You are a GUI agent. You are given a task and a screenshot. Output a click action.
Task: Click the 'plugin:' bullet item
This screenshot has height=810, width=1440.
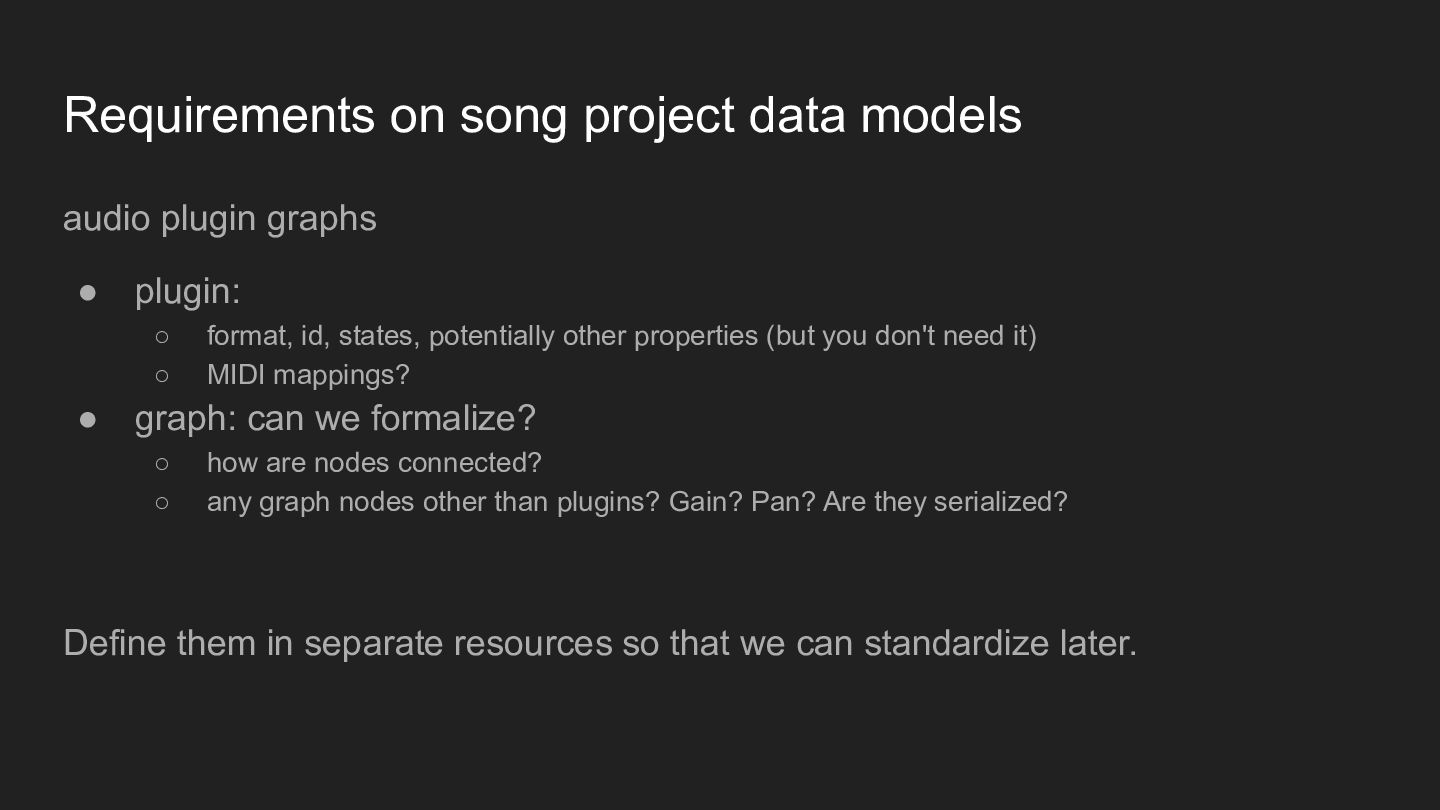tap(188, 291)
